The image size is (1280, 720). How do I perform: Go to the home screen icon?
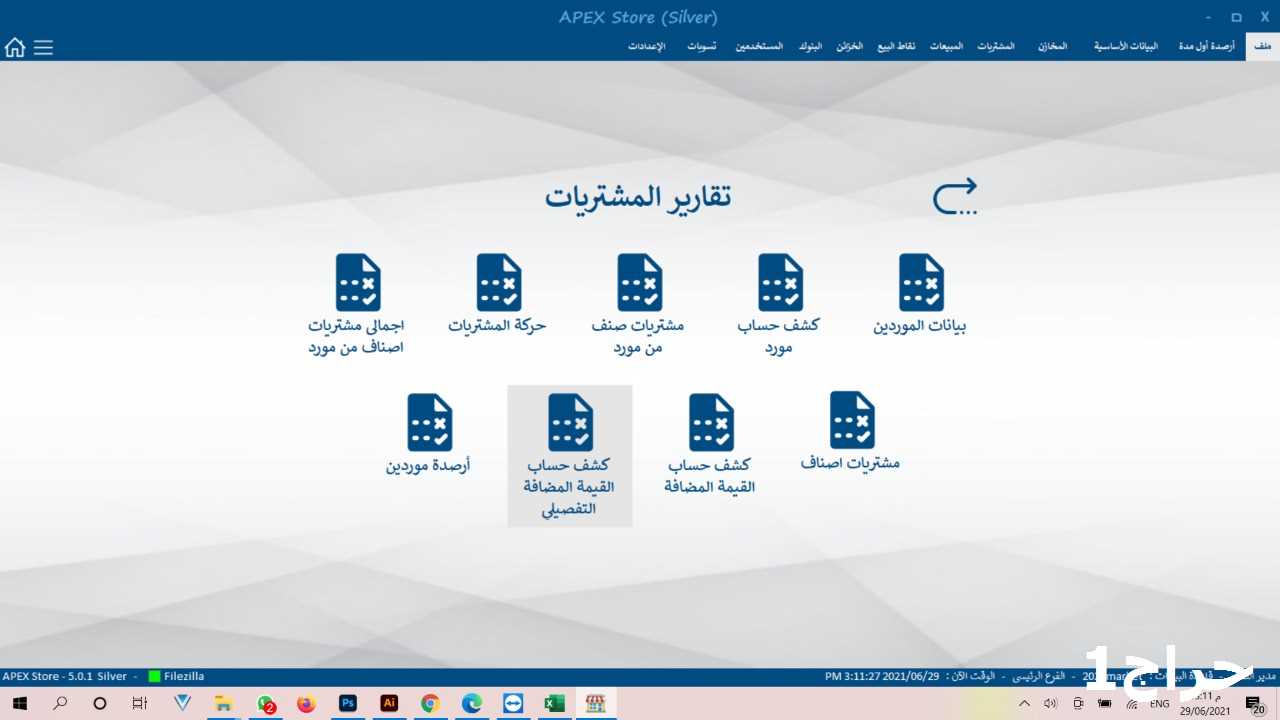point(15,47)
